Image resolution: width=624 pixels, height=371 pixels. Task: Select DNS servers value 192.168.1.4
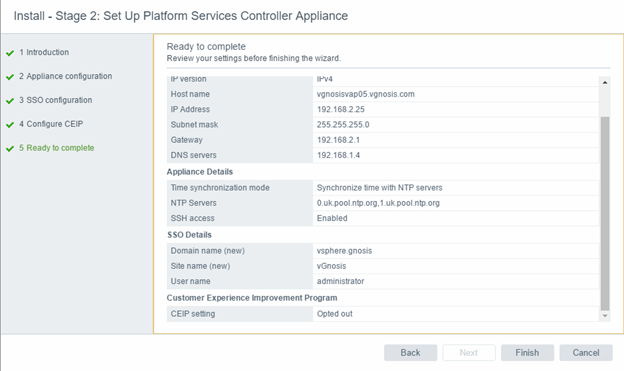pyautogui.click(x=338, y=155)
